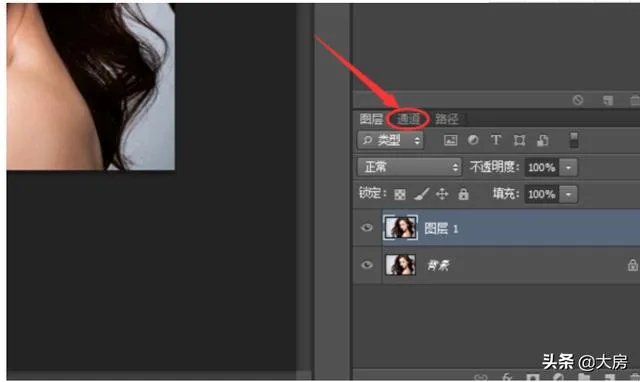This screenshot has width=640, height=382.
Task: Click the 填充 100% value field
Action: click(x=542, y=194)
